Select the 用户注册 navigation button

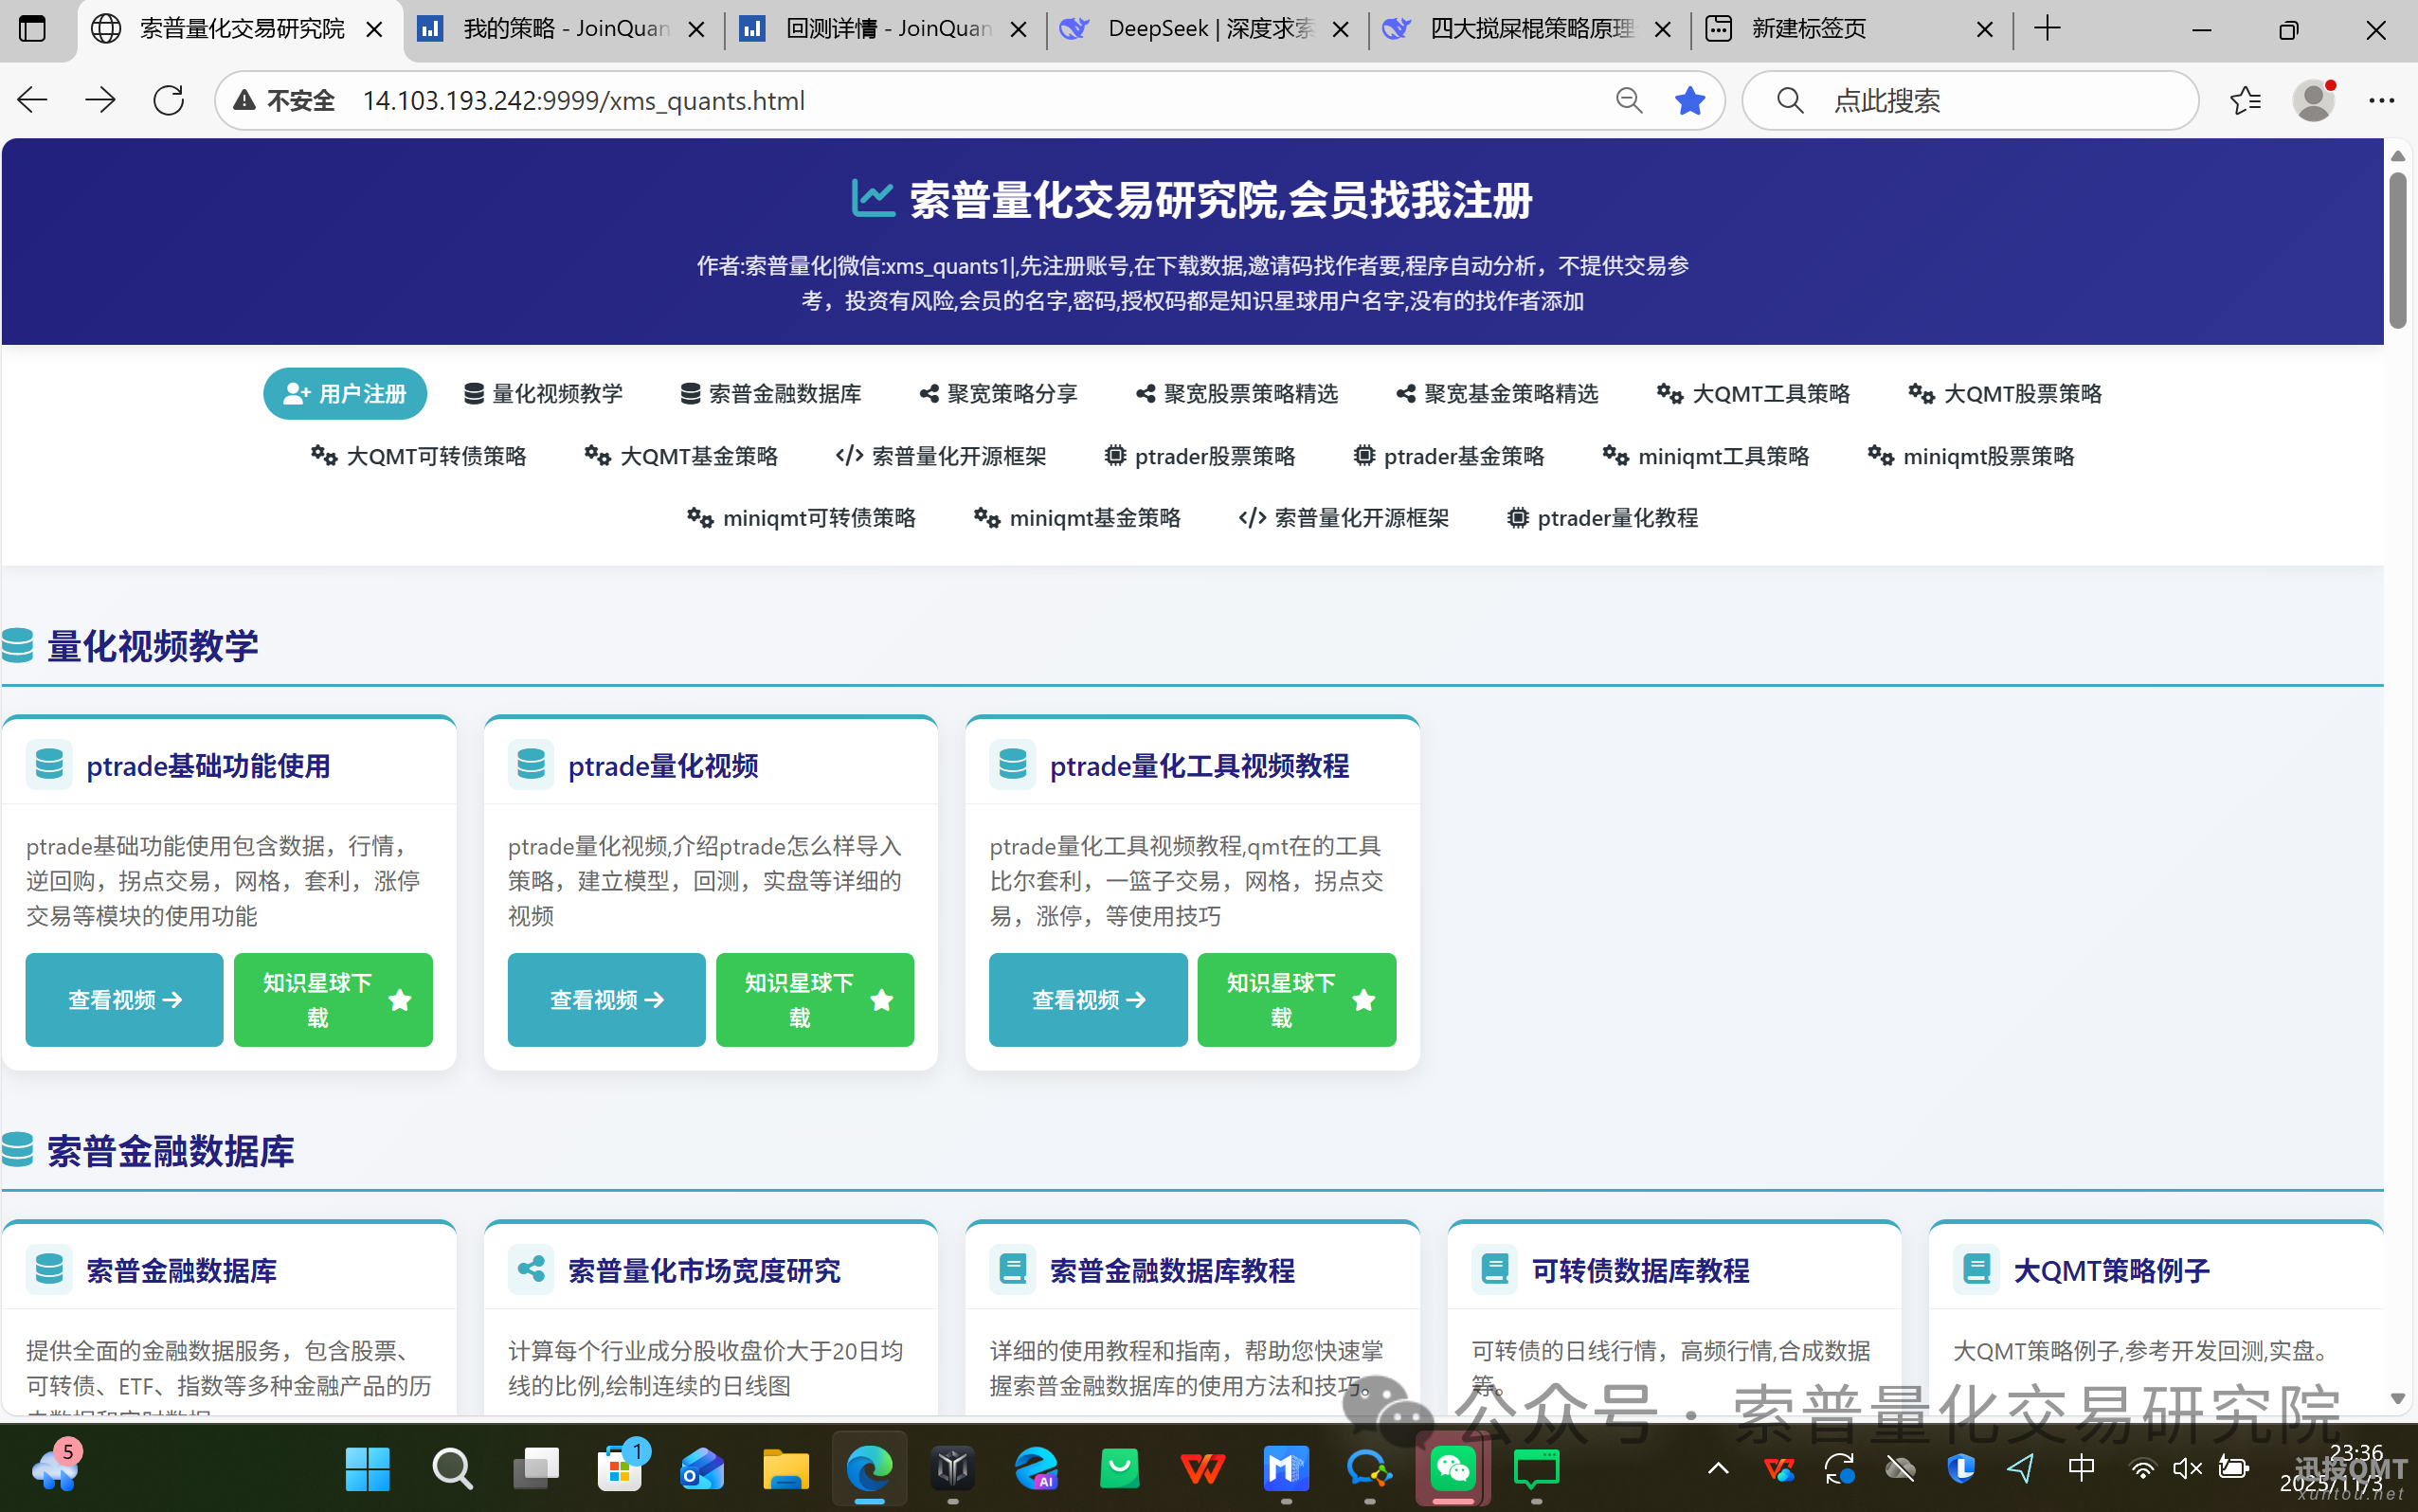(344, 393)
